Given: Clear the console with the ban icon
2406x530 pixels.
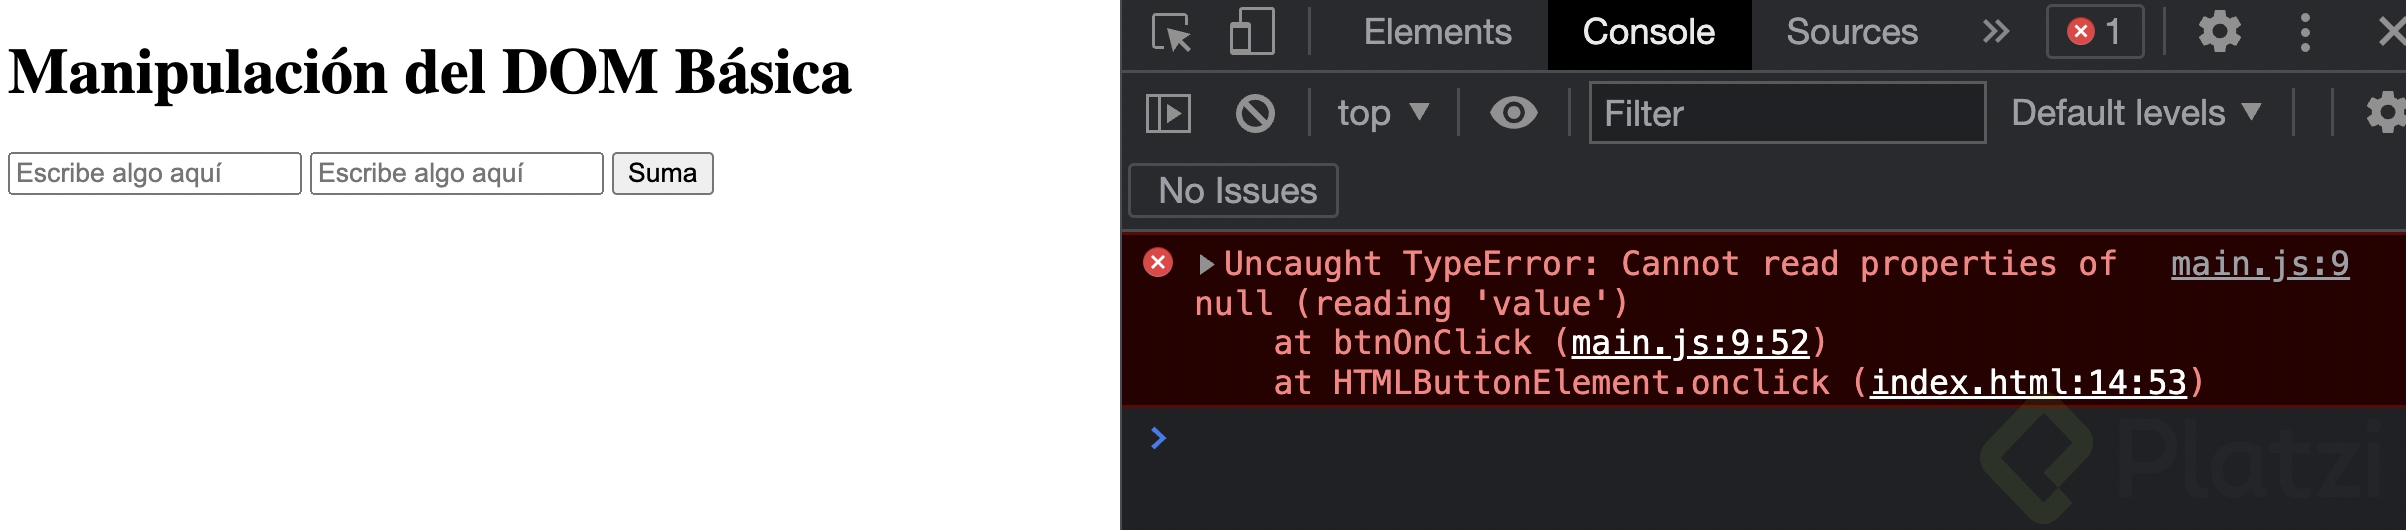Looking at the screenshot, I should point(1255,113).
